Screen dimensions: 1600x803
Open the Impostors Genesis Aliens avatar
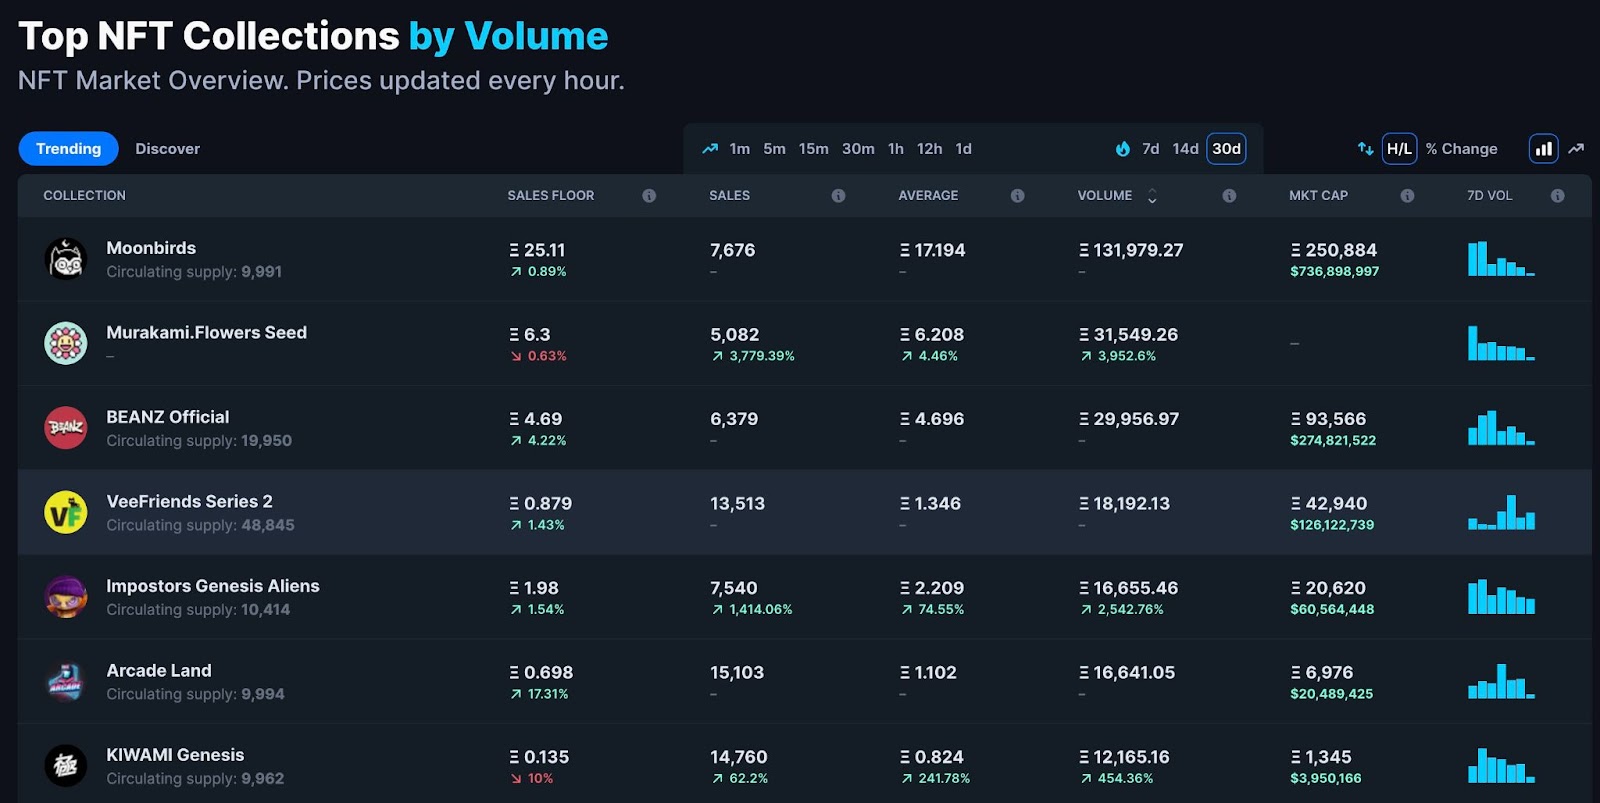(66, 597)
